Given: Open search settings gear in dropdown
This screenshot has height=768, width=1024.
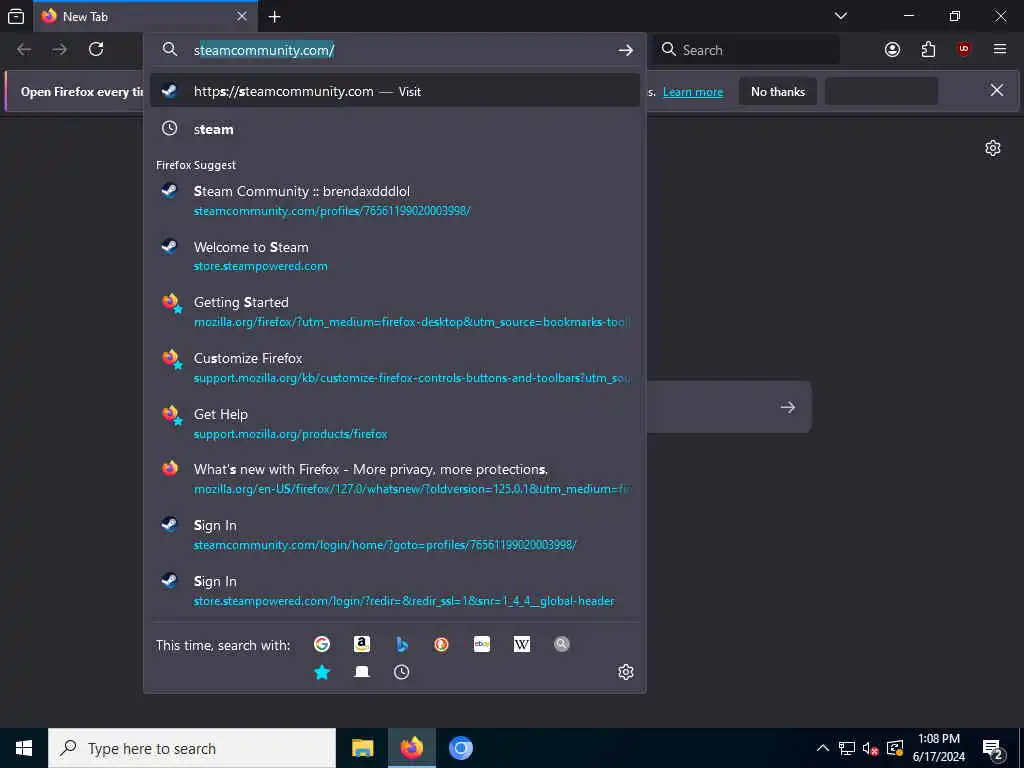Looking at the screenshot, I should click(x=626, y=672).
